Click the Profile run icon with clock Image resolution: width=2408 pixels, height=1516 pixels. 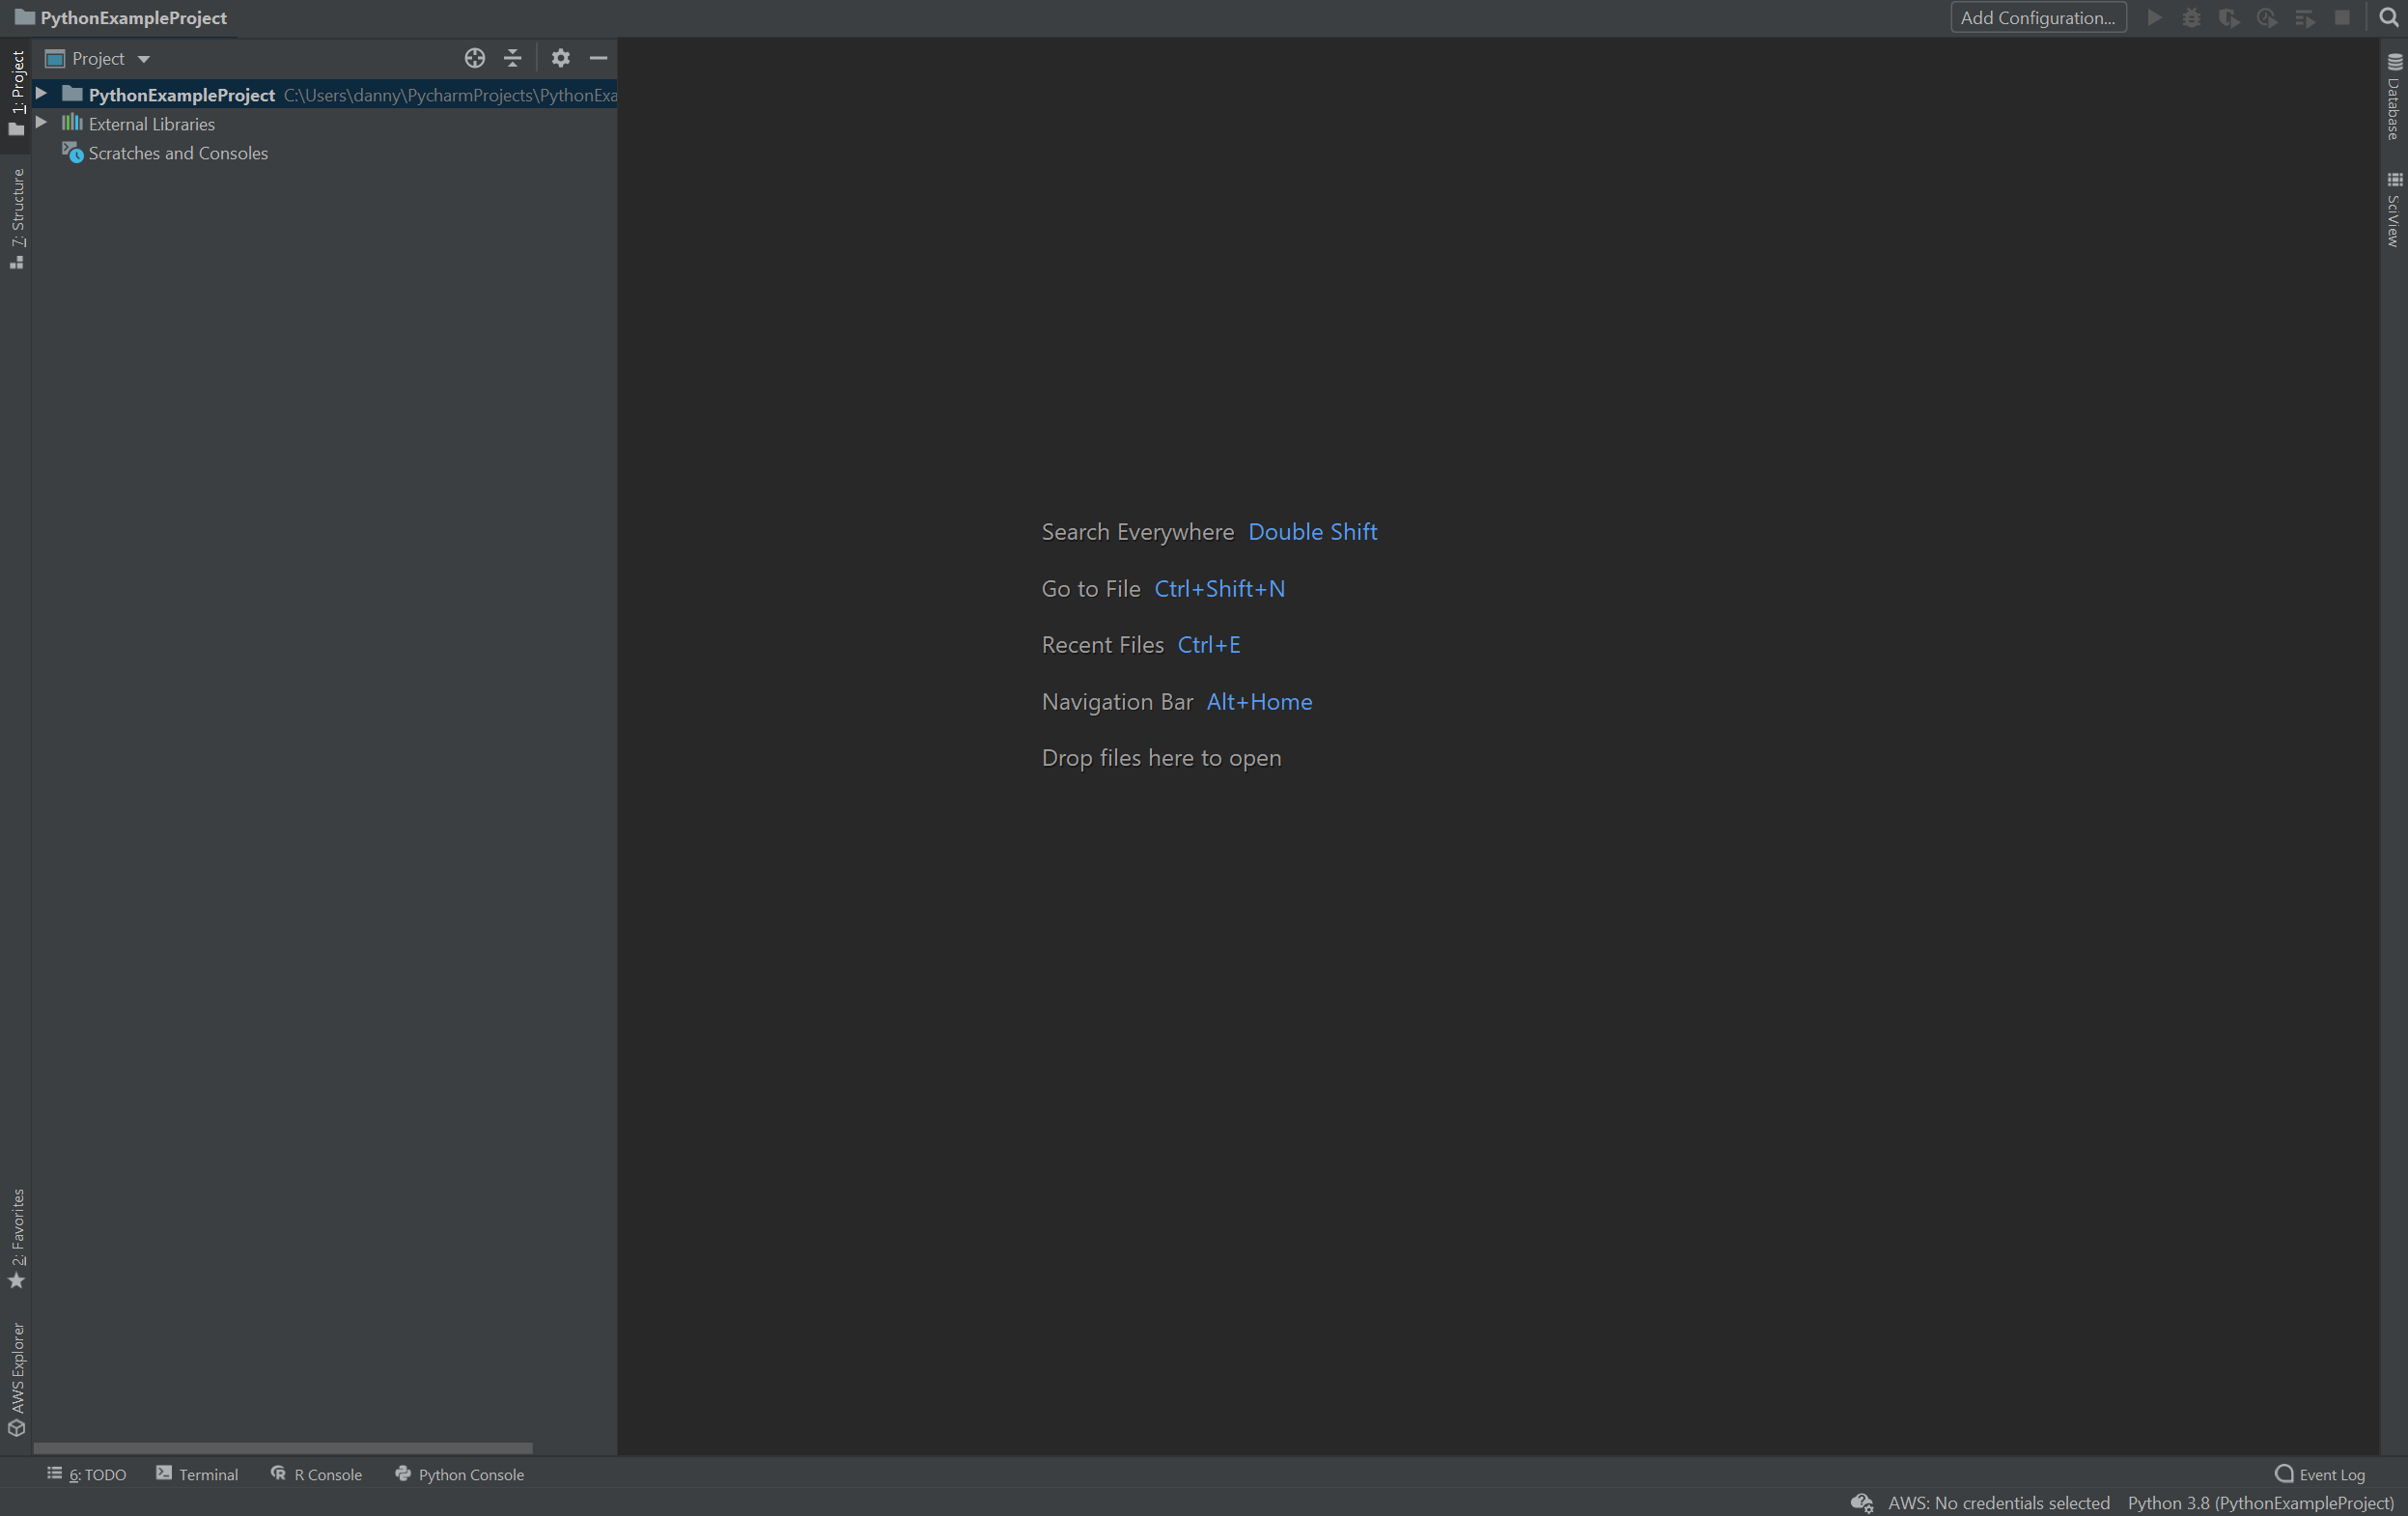click(x=2266, y=17)
